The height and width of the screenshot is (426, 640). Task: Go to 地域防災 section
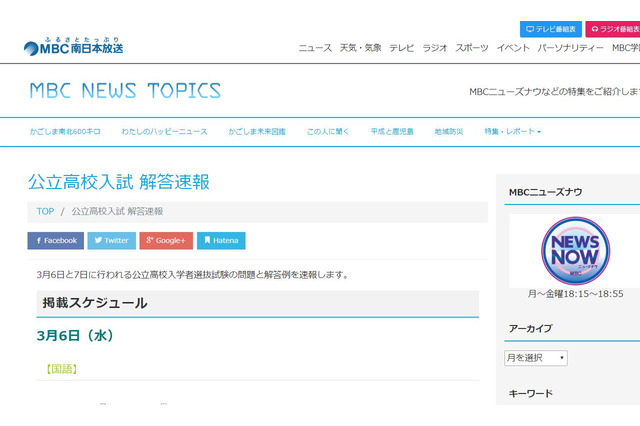[449, 131]
